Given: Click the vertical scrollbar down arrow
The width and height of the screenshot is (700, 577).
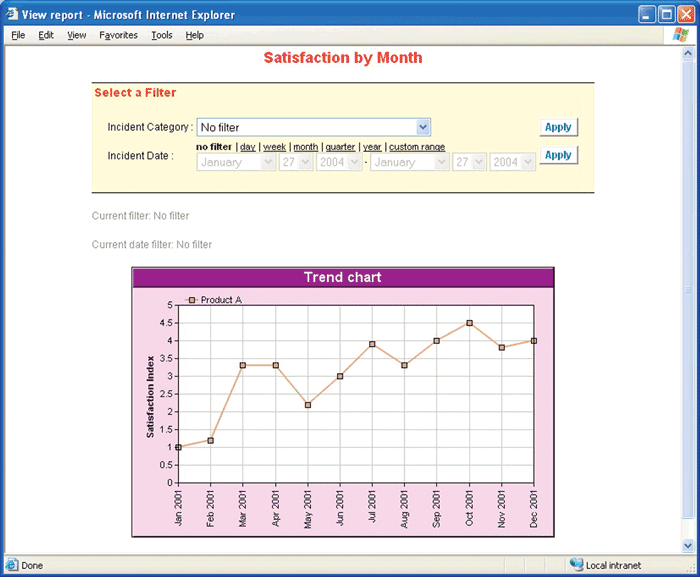Looking at the screenshot, I should pos(689,546).
